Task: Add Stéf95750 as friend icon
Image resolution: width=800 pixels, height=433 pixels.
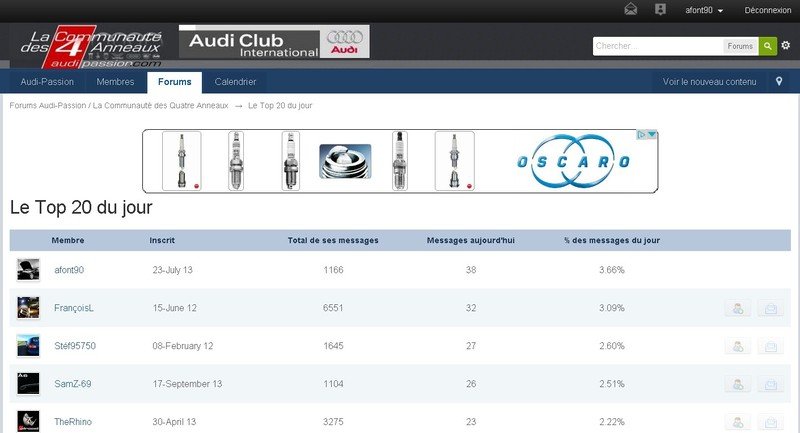Action: click(x=737, y=347)
